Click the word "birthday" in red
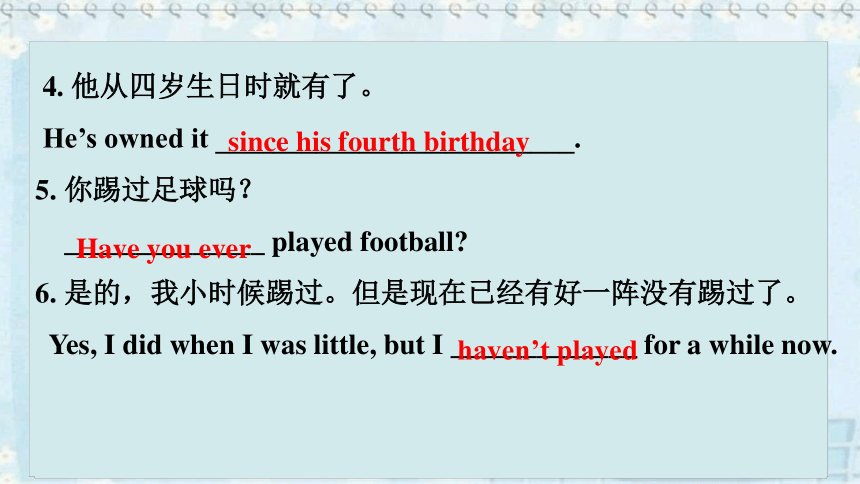The image size is (860, 484). pyautogui.click(x=476, y=143)
